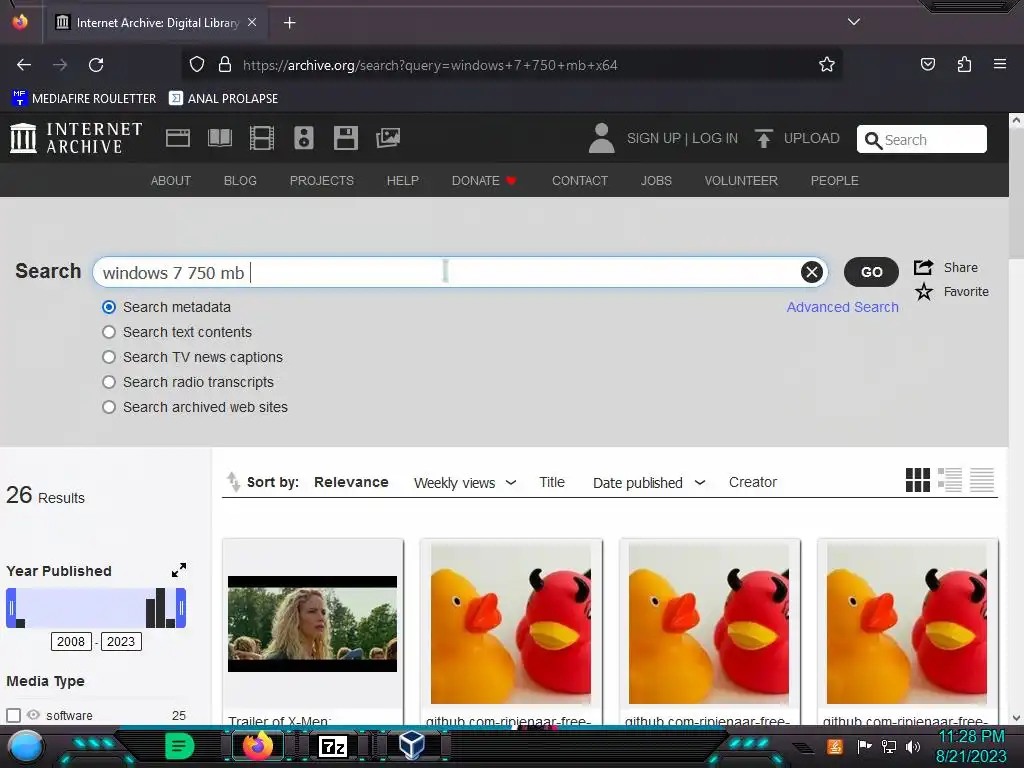
Task: Click the site security lock icon
Action: (x=225, y=65)
